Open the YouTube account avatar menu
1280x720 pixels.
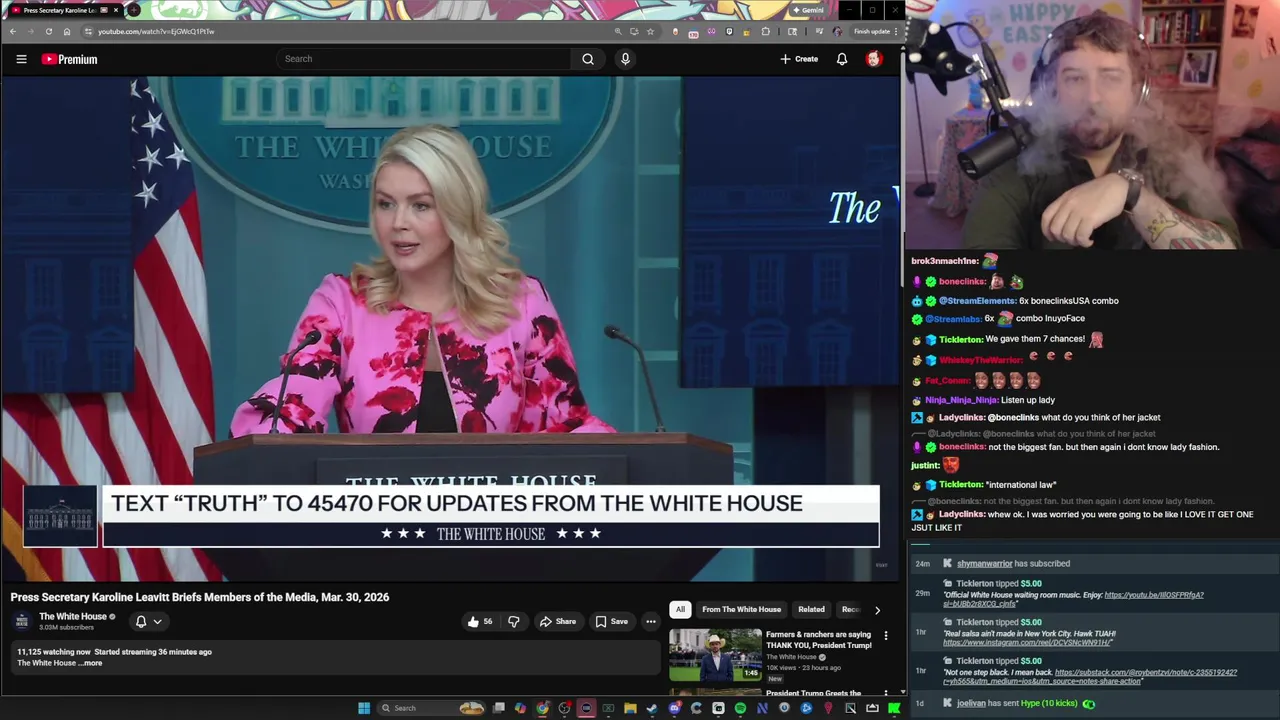click(873, 59)
